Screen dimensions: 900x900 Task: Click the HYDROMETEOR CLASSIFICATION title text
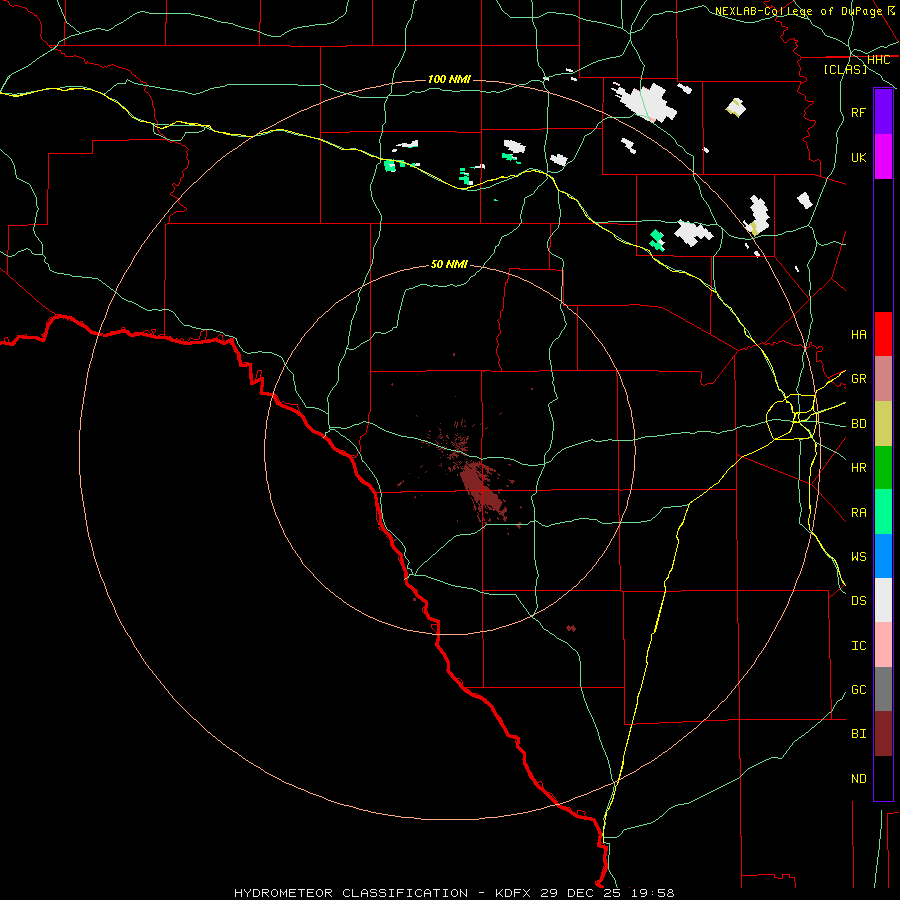point(351,893)
